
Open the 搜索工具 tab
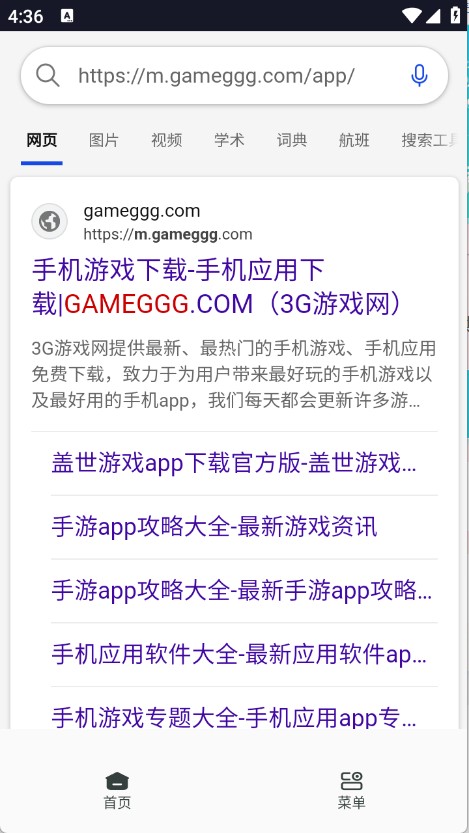pos(430,140)
